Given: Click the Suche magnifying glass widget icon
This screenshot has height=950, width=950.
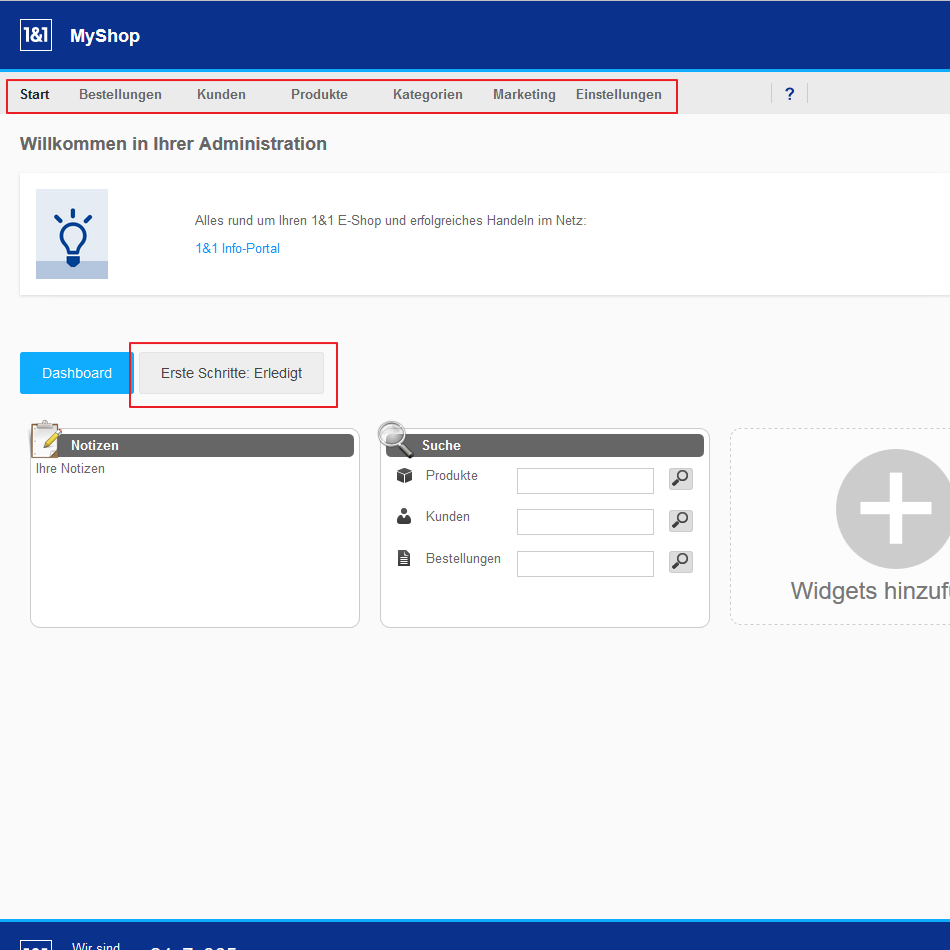Looking at the screenshot, I should point(395,439).
